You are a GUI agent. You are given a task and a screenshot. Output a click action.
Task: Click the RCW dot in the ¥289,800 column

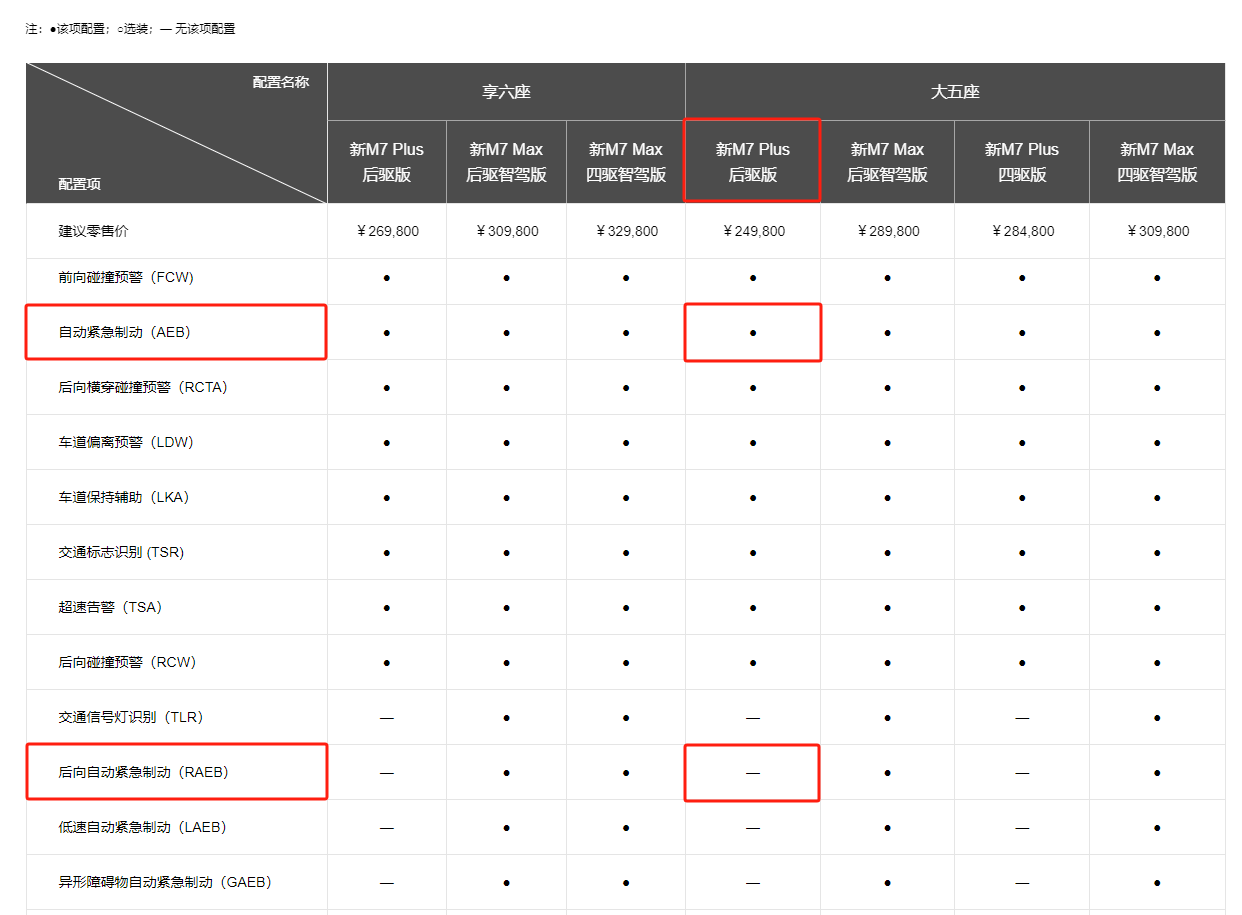point(888,662)
